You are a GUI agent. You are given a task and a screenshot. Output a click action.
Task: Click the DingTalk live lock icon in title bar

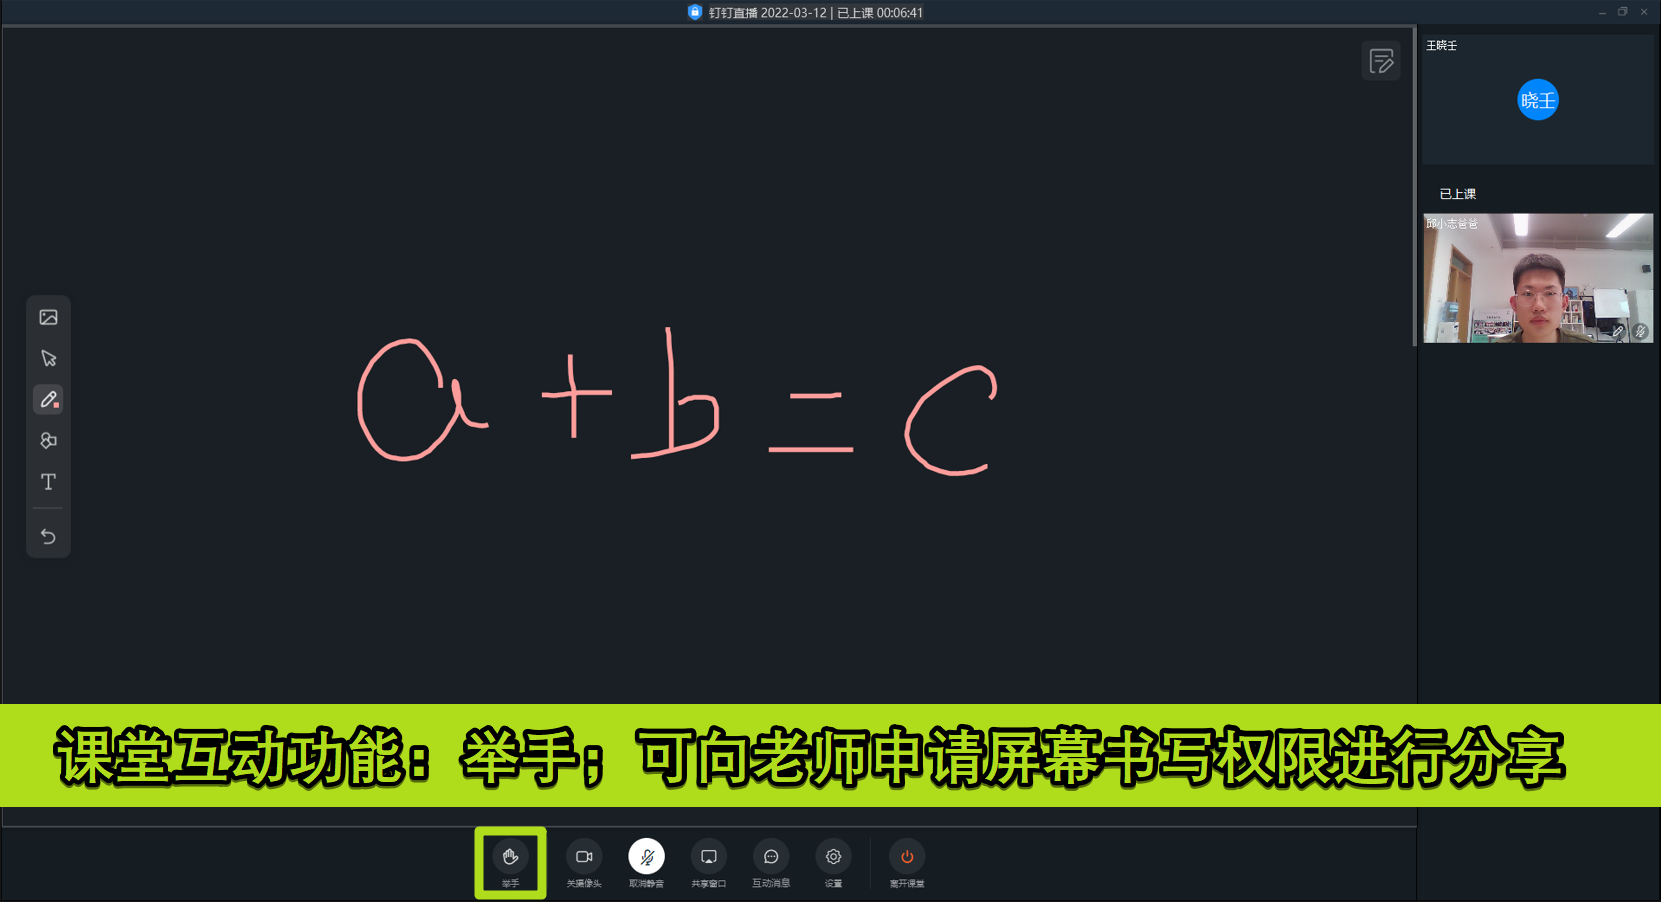click(x=695, y=12)
